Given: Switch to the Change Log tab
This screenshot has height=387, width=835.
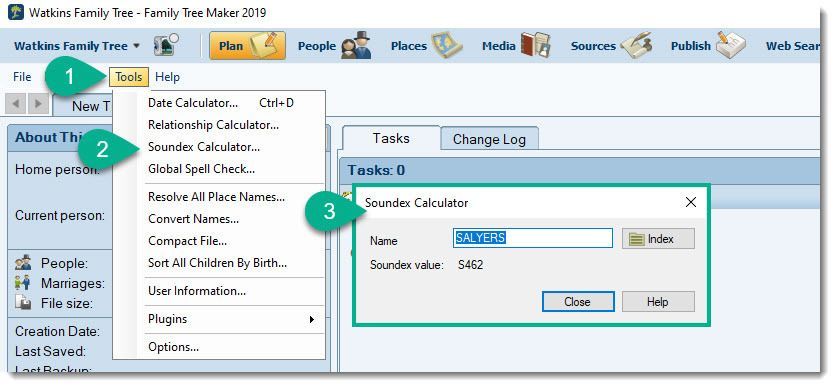Looking at the screenshot, I should [489, 139].
